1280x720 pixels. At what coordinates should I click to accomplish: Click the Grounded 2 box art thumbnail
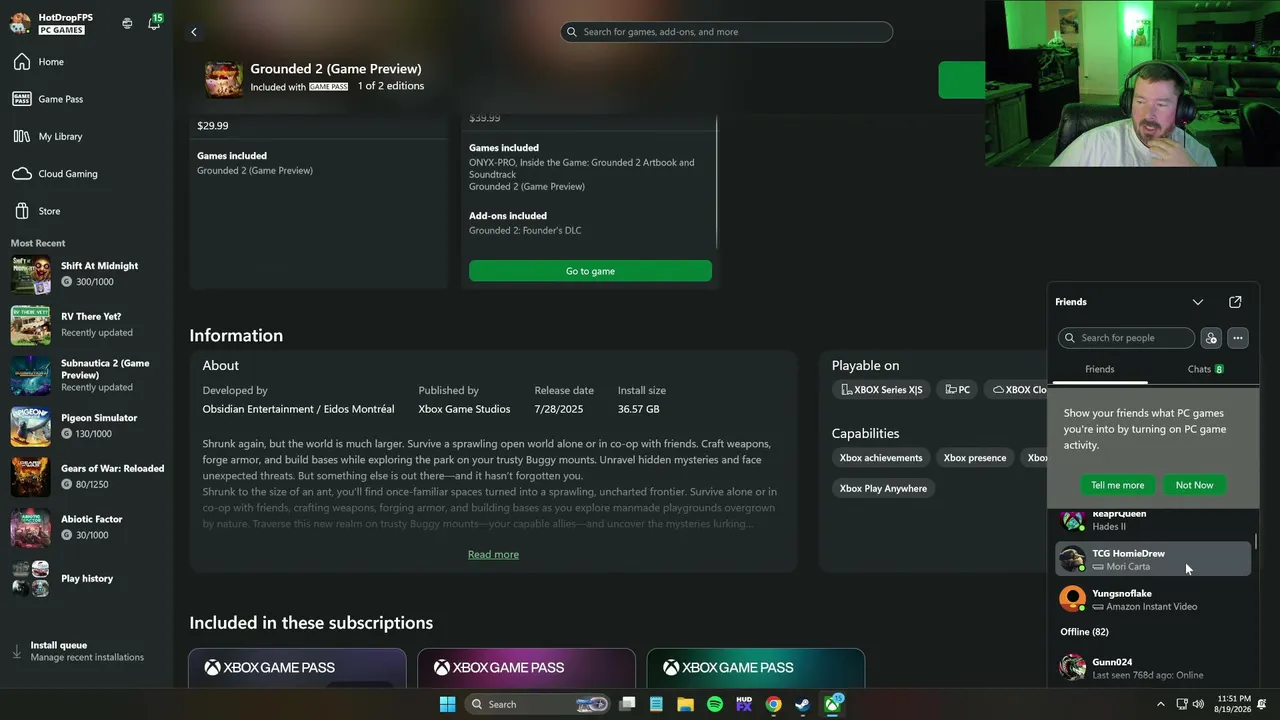224,79
